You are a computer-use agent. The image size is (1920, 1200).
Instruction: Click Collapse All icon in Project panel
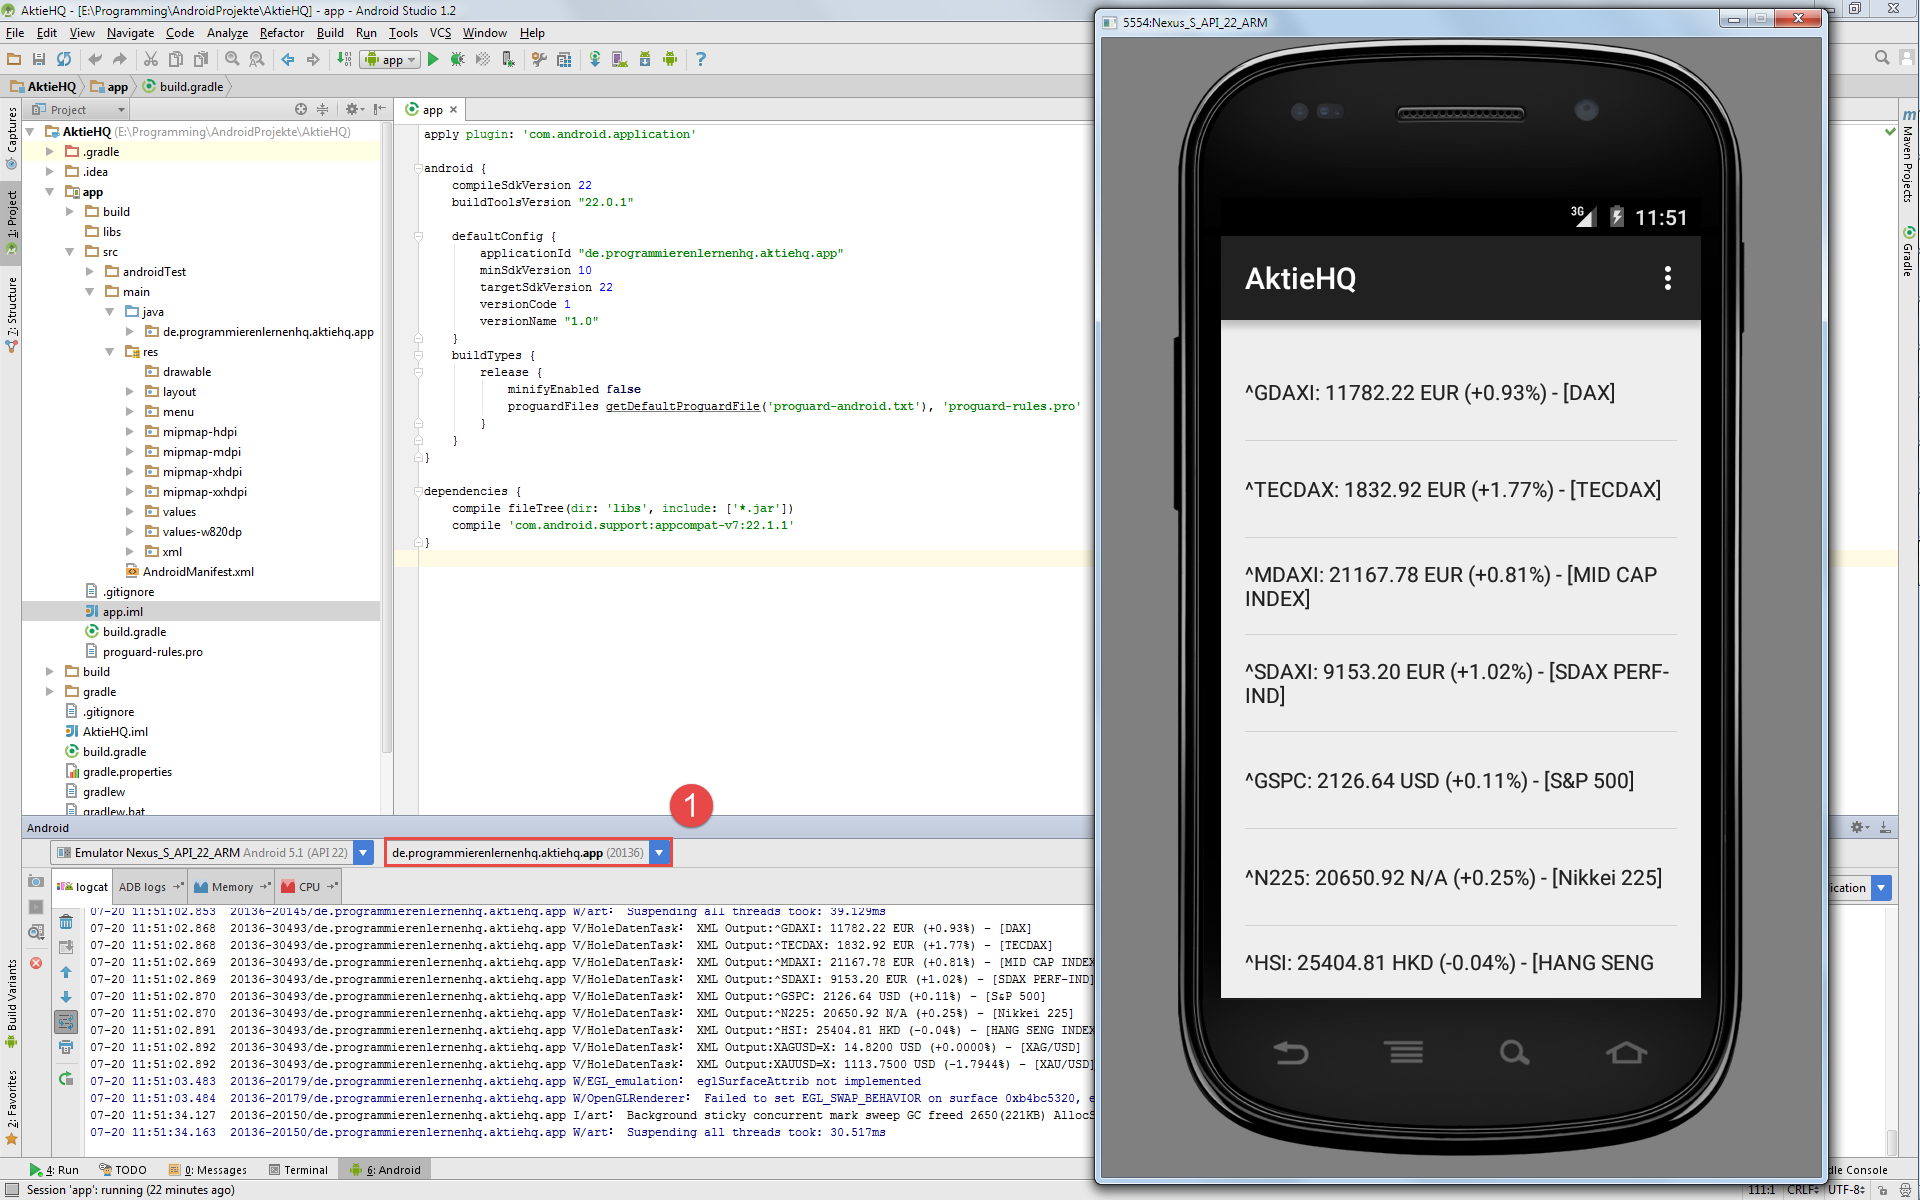tap(322, 109)
